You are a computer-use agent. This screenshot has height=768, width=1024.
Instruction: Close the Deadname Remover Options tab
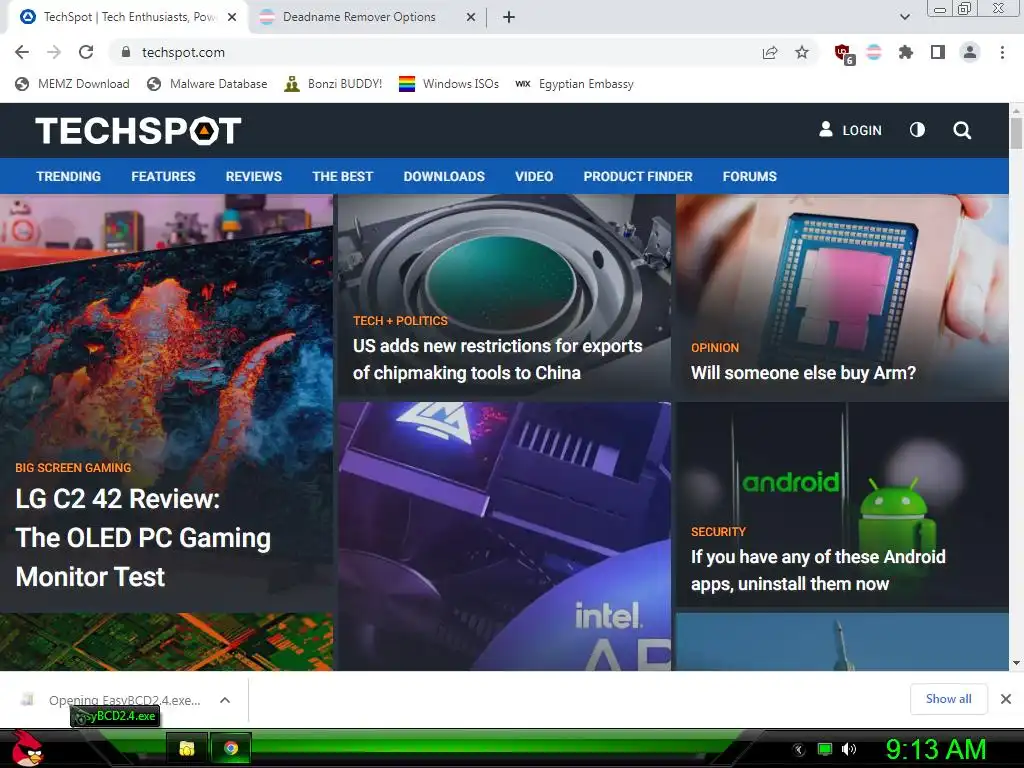471,17
